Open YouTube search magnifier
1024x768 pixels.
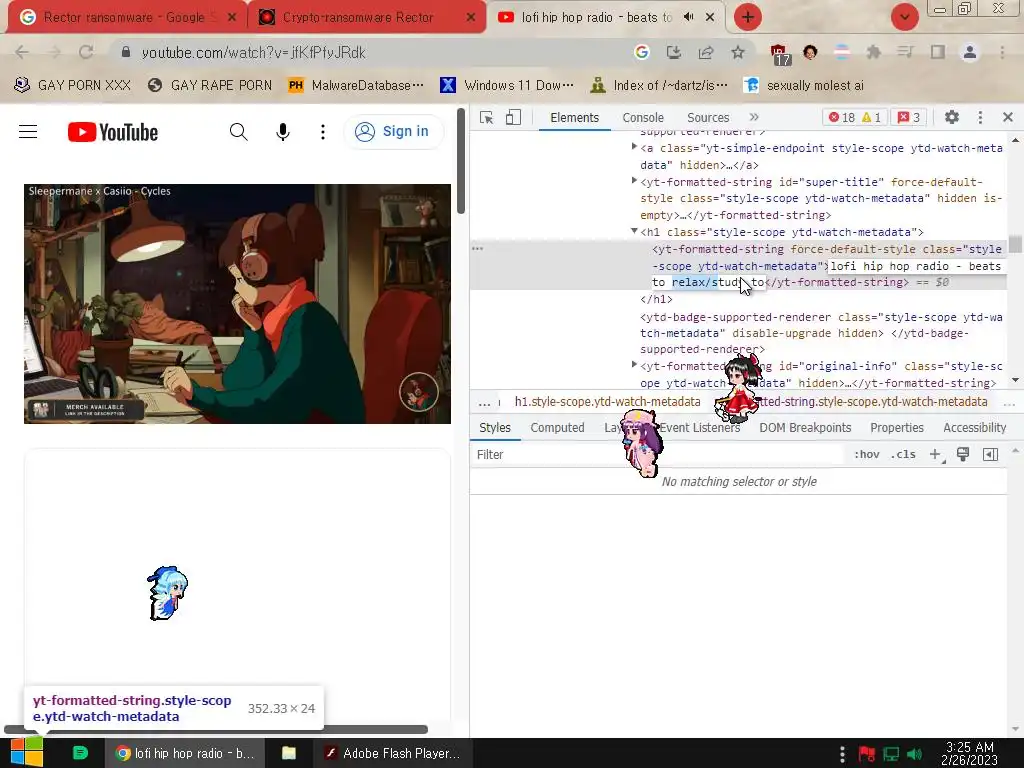point(238,132)
